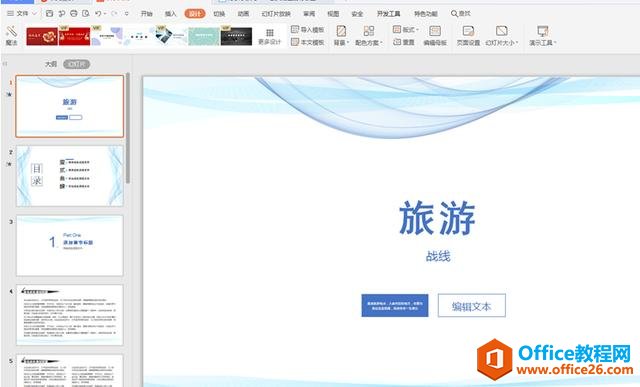Click the 更多设计 grid icon
This screenshot has width=640, height=387.
pyautogui.click(x=270, y=33)
